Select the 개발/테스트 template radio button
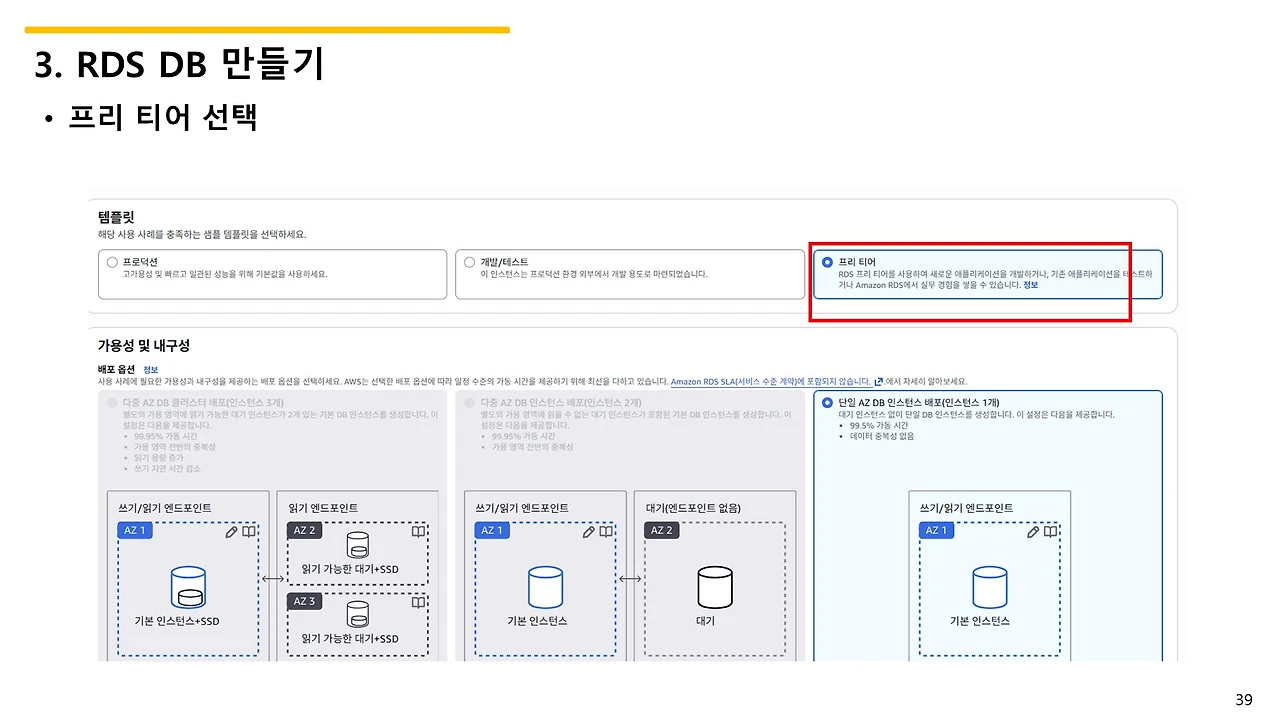 (x=469, y=262)
